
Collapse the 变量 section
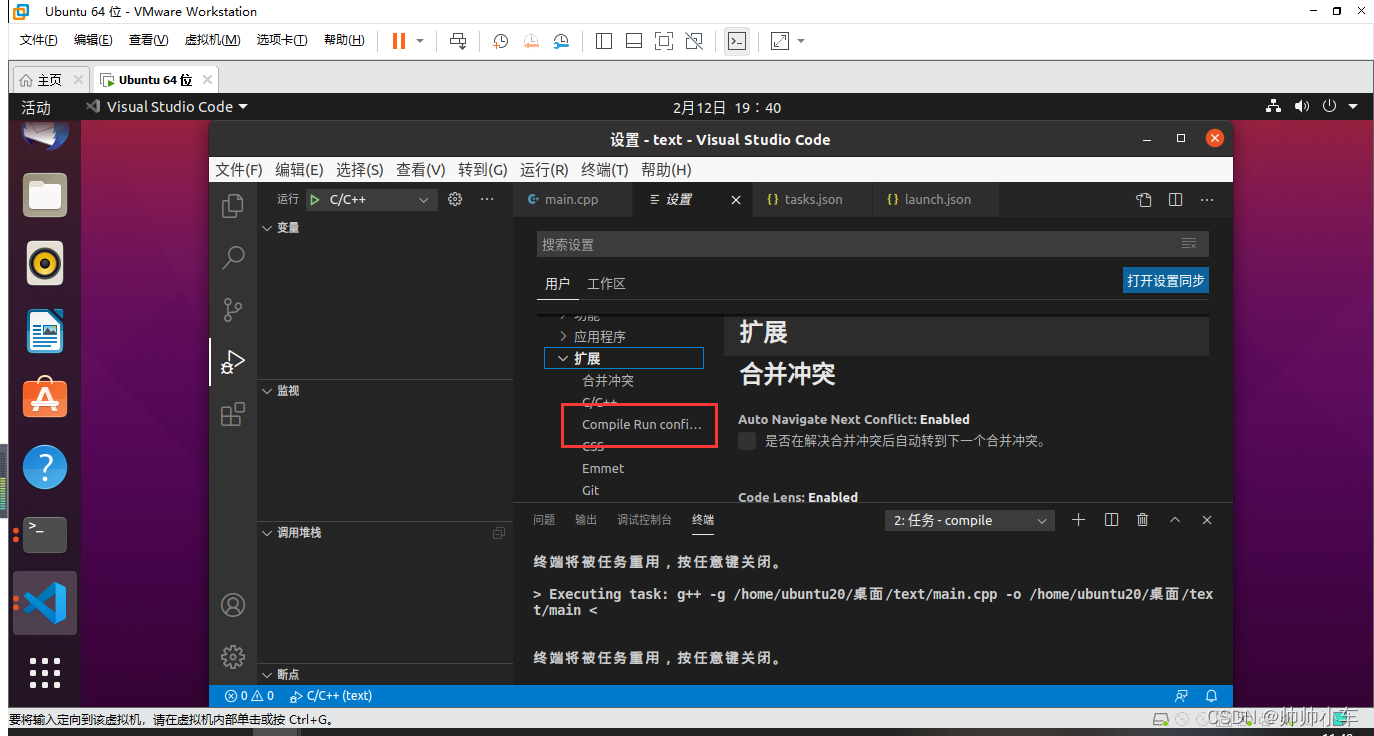(267, 228)
